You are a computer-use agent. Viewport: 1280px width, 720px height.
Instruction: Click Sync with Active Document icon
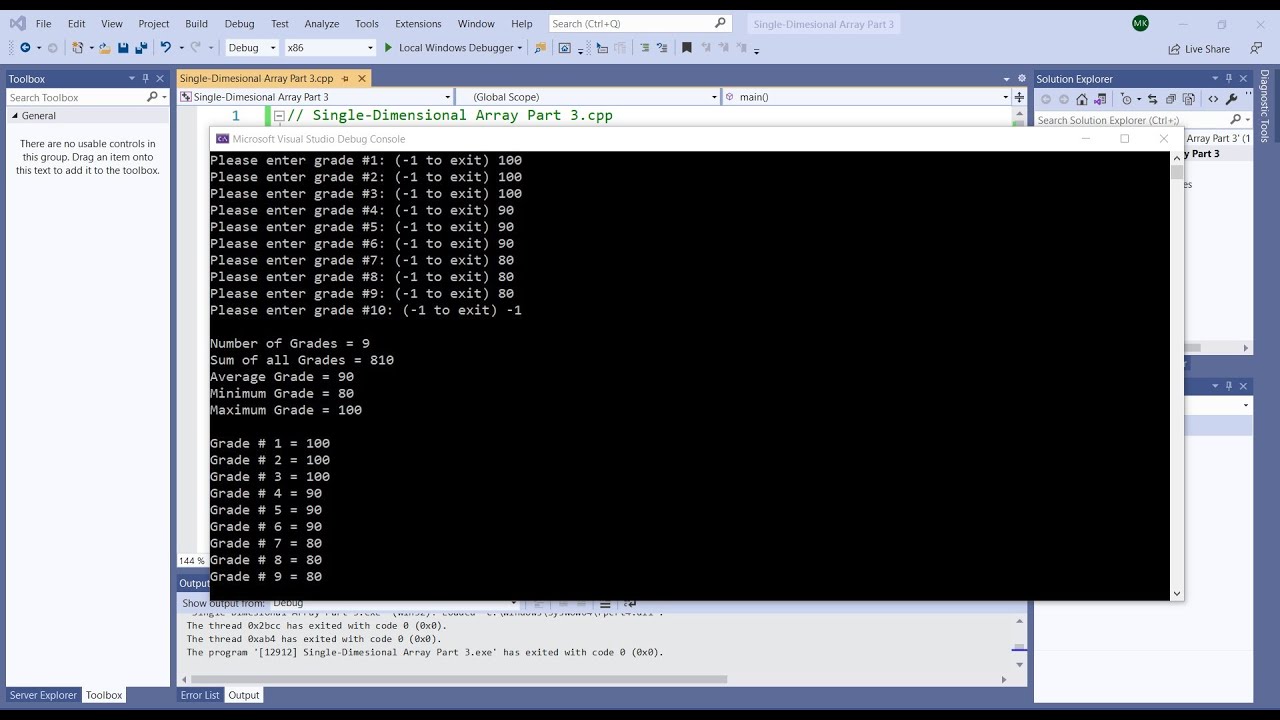[1153, 99]
